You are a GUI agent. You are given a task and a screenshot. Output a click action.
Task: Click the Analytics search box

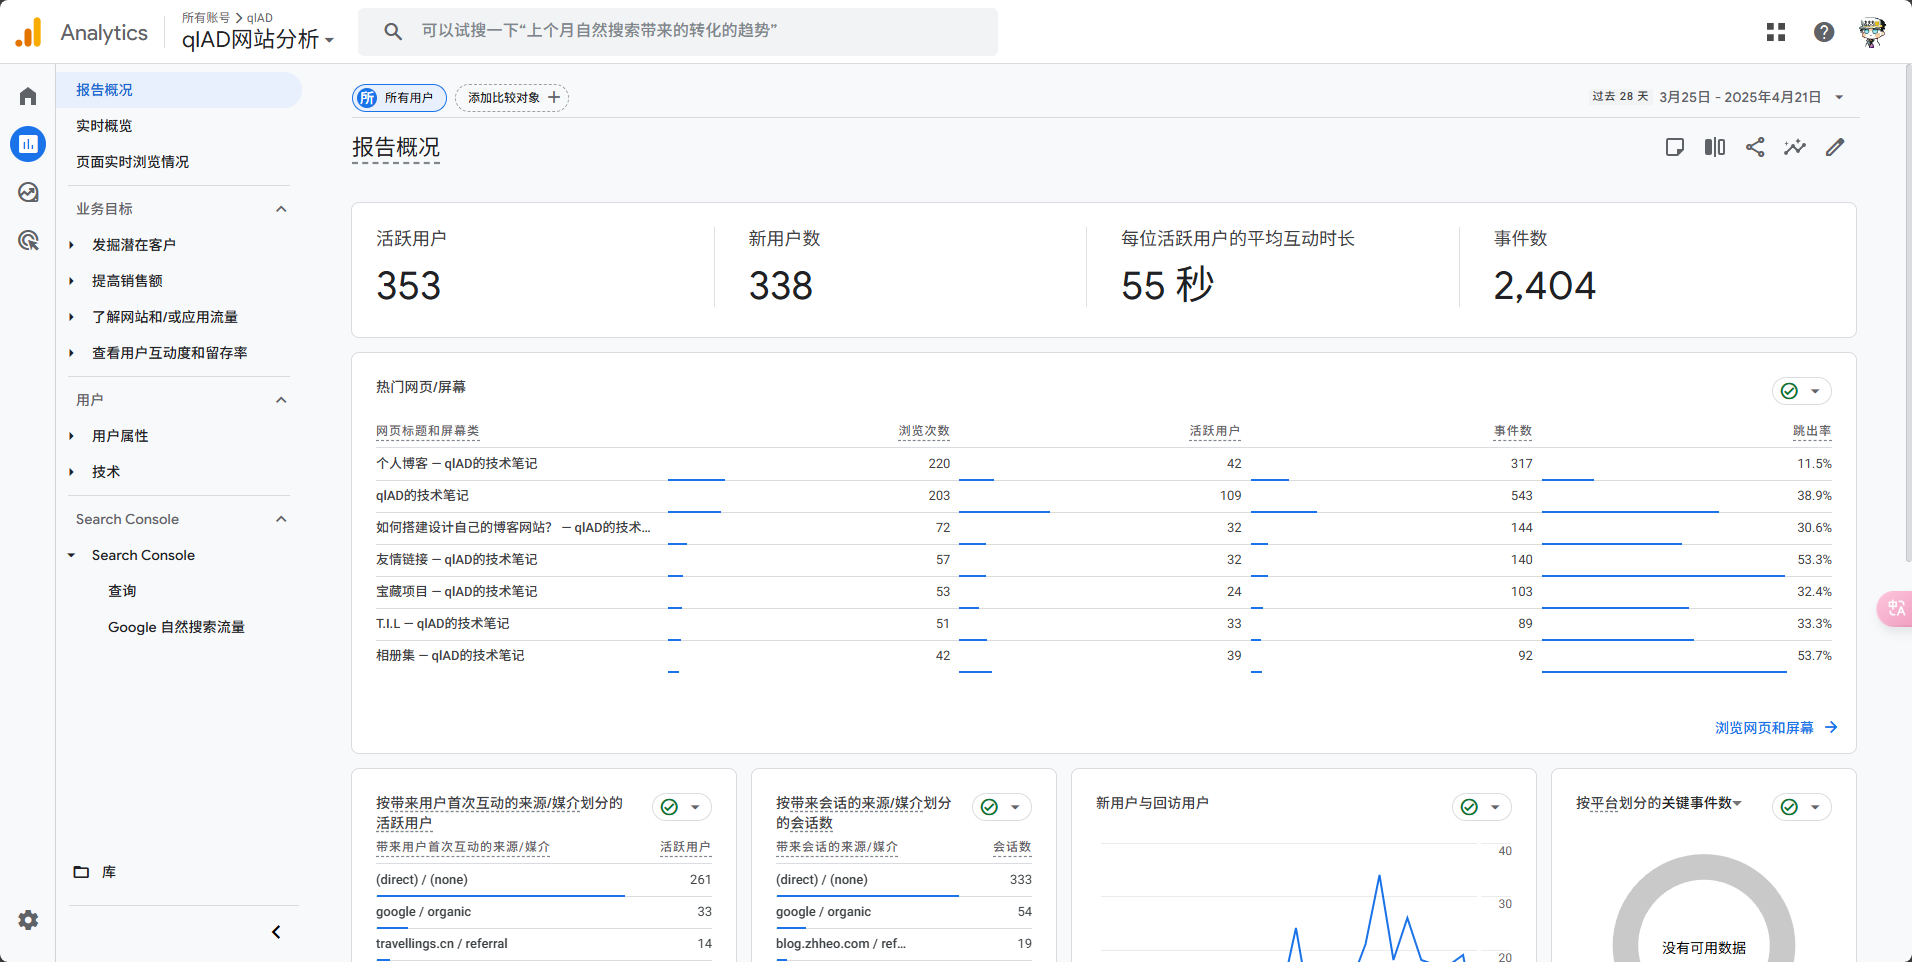pyautogui.click(x=678, y=31)
